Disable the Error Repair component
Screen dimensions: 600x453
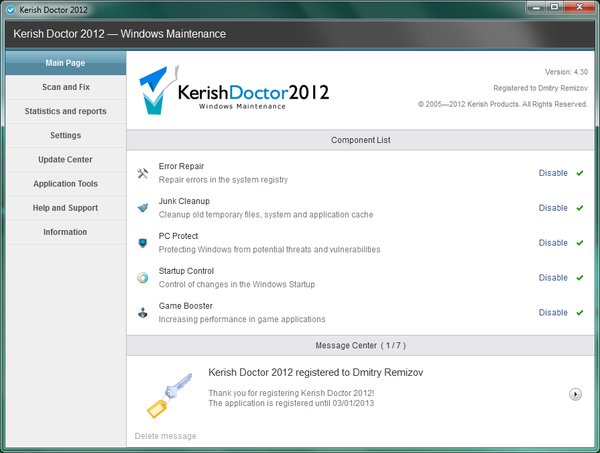coord(553,173)
